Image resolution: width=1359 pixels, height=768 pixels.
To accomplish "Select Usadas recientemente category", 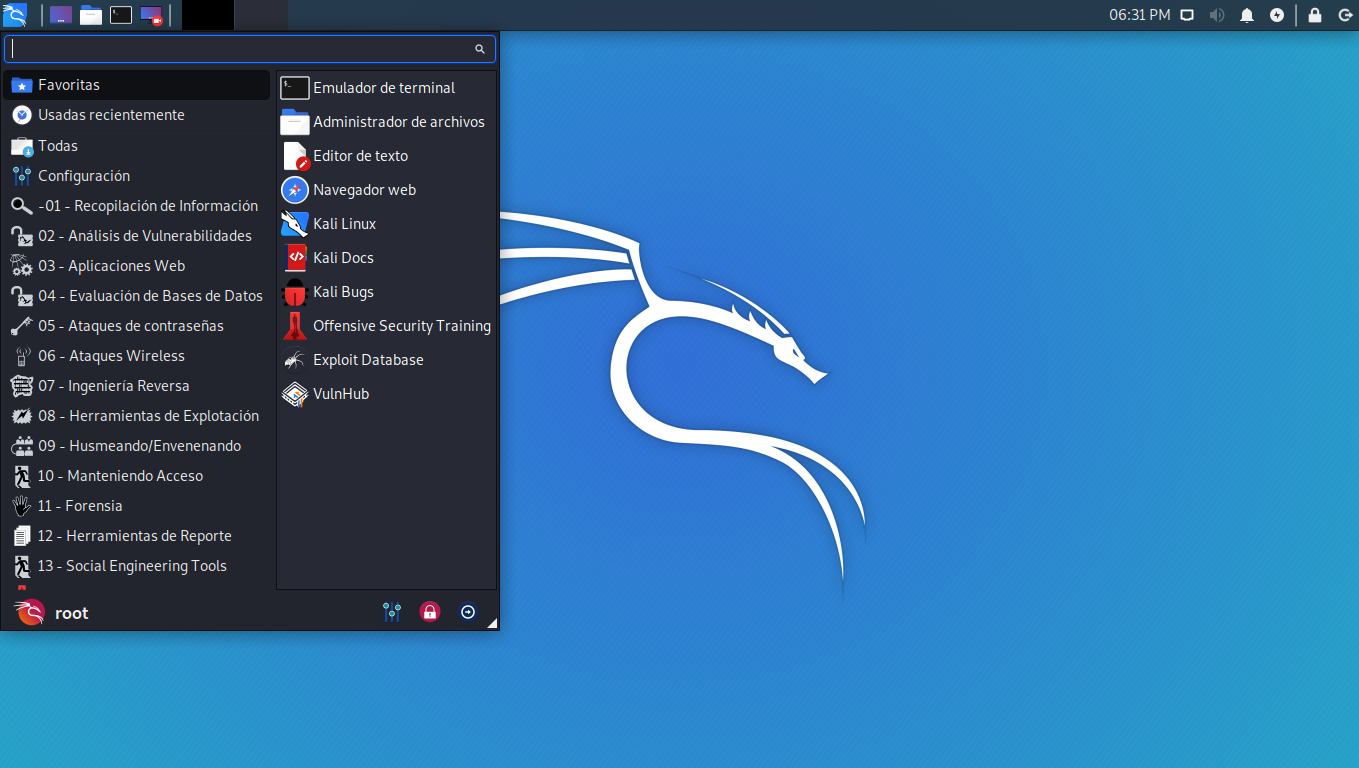I will tap(137, 115).
